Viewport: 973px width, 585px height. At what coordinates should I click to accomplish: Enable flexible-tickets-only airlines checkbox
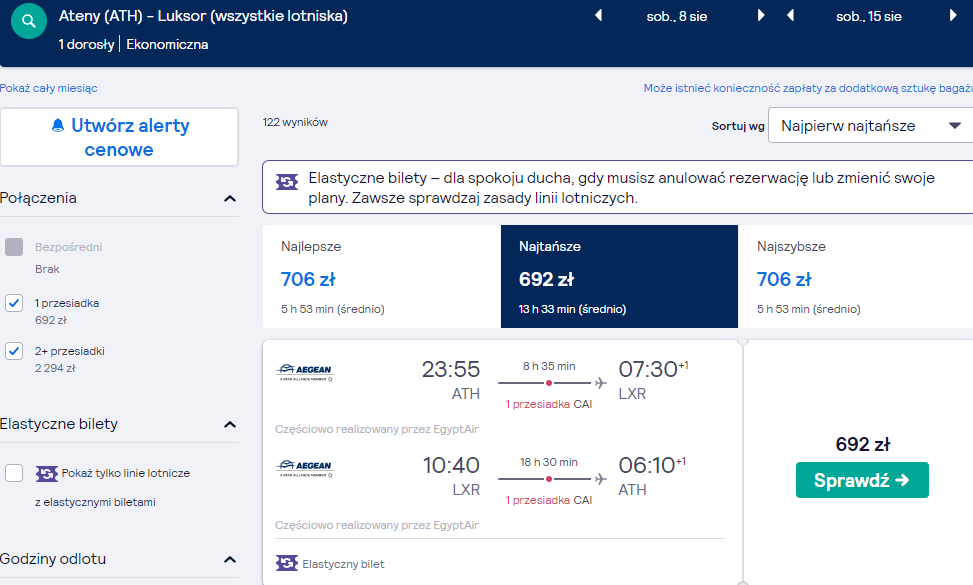[14, 473]
